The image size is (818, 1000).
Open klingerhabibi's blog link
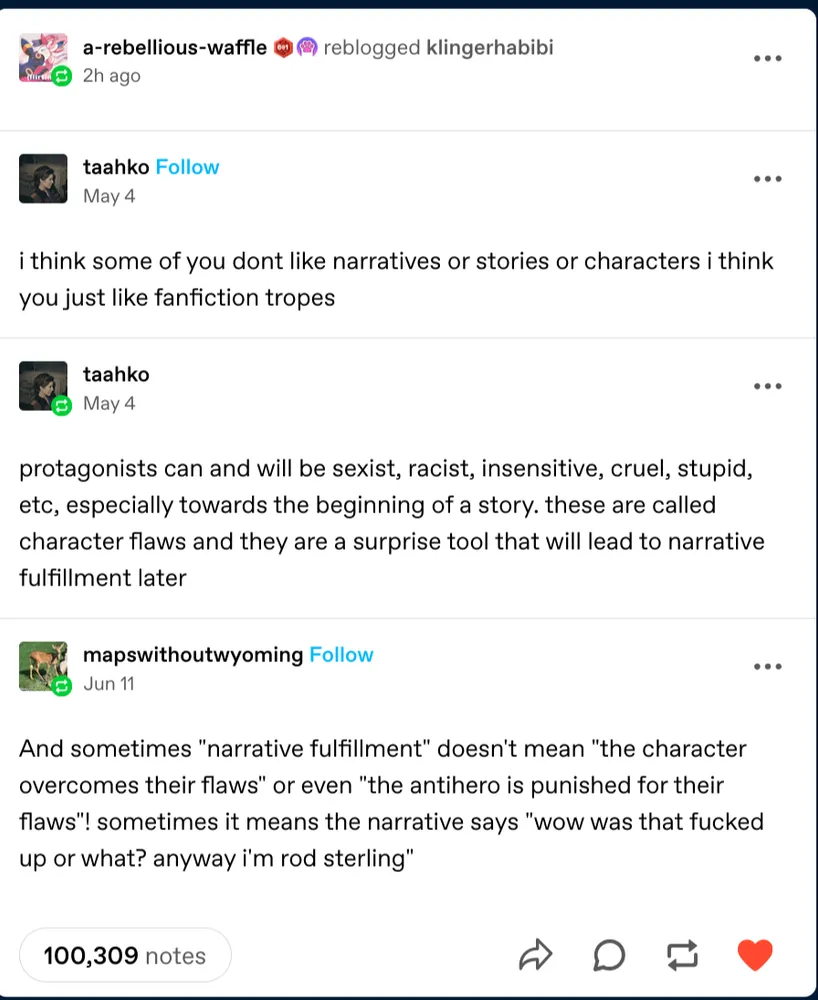(x=489, y=47)
